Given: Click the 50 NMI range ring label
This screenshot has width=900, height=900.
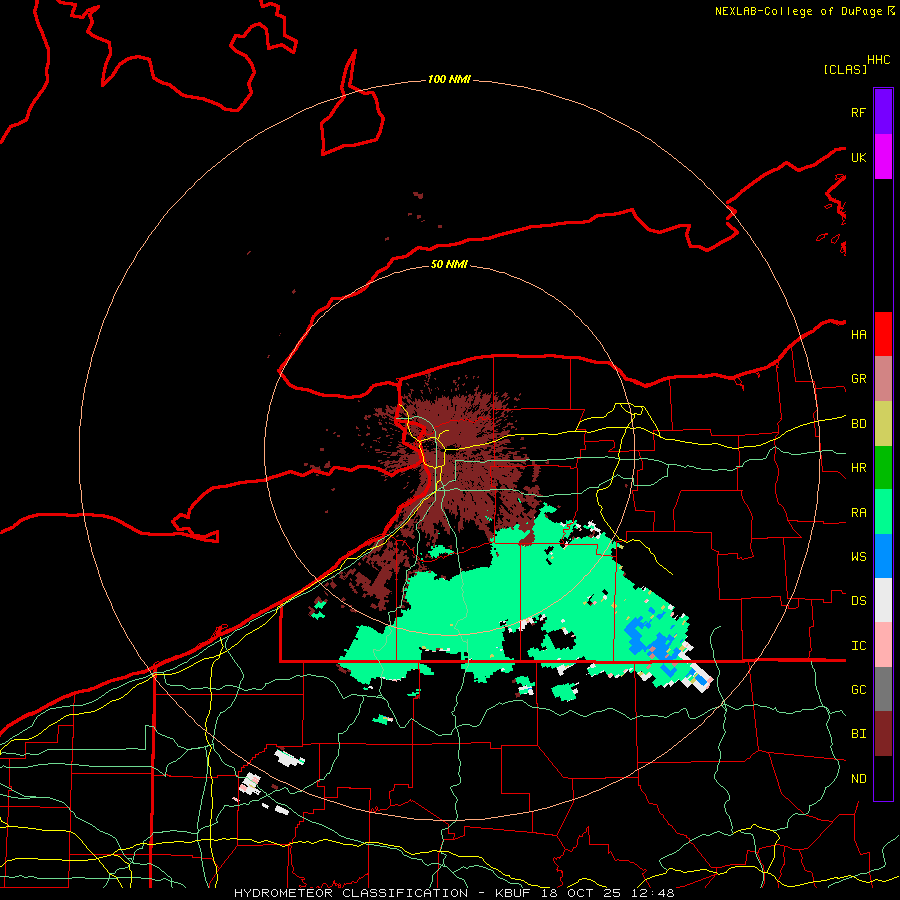Looking at the screenshot, I should pos(449,264).
